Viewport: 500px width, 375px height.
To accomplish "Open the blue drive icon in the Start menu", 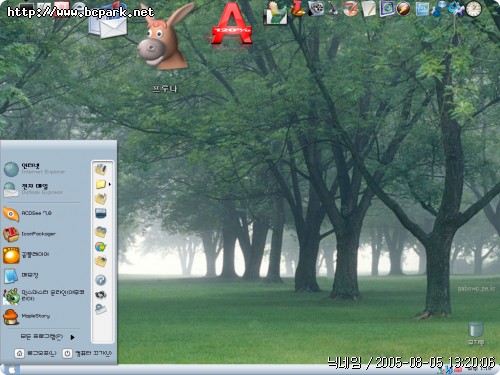I will point(101,213).
